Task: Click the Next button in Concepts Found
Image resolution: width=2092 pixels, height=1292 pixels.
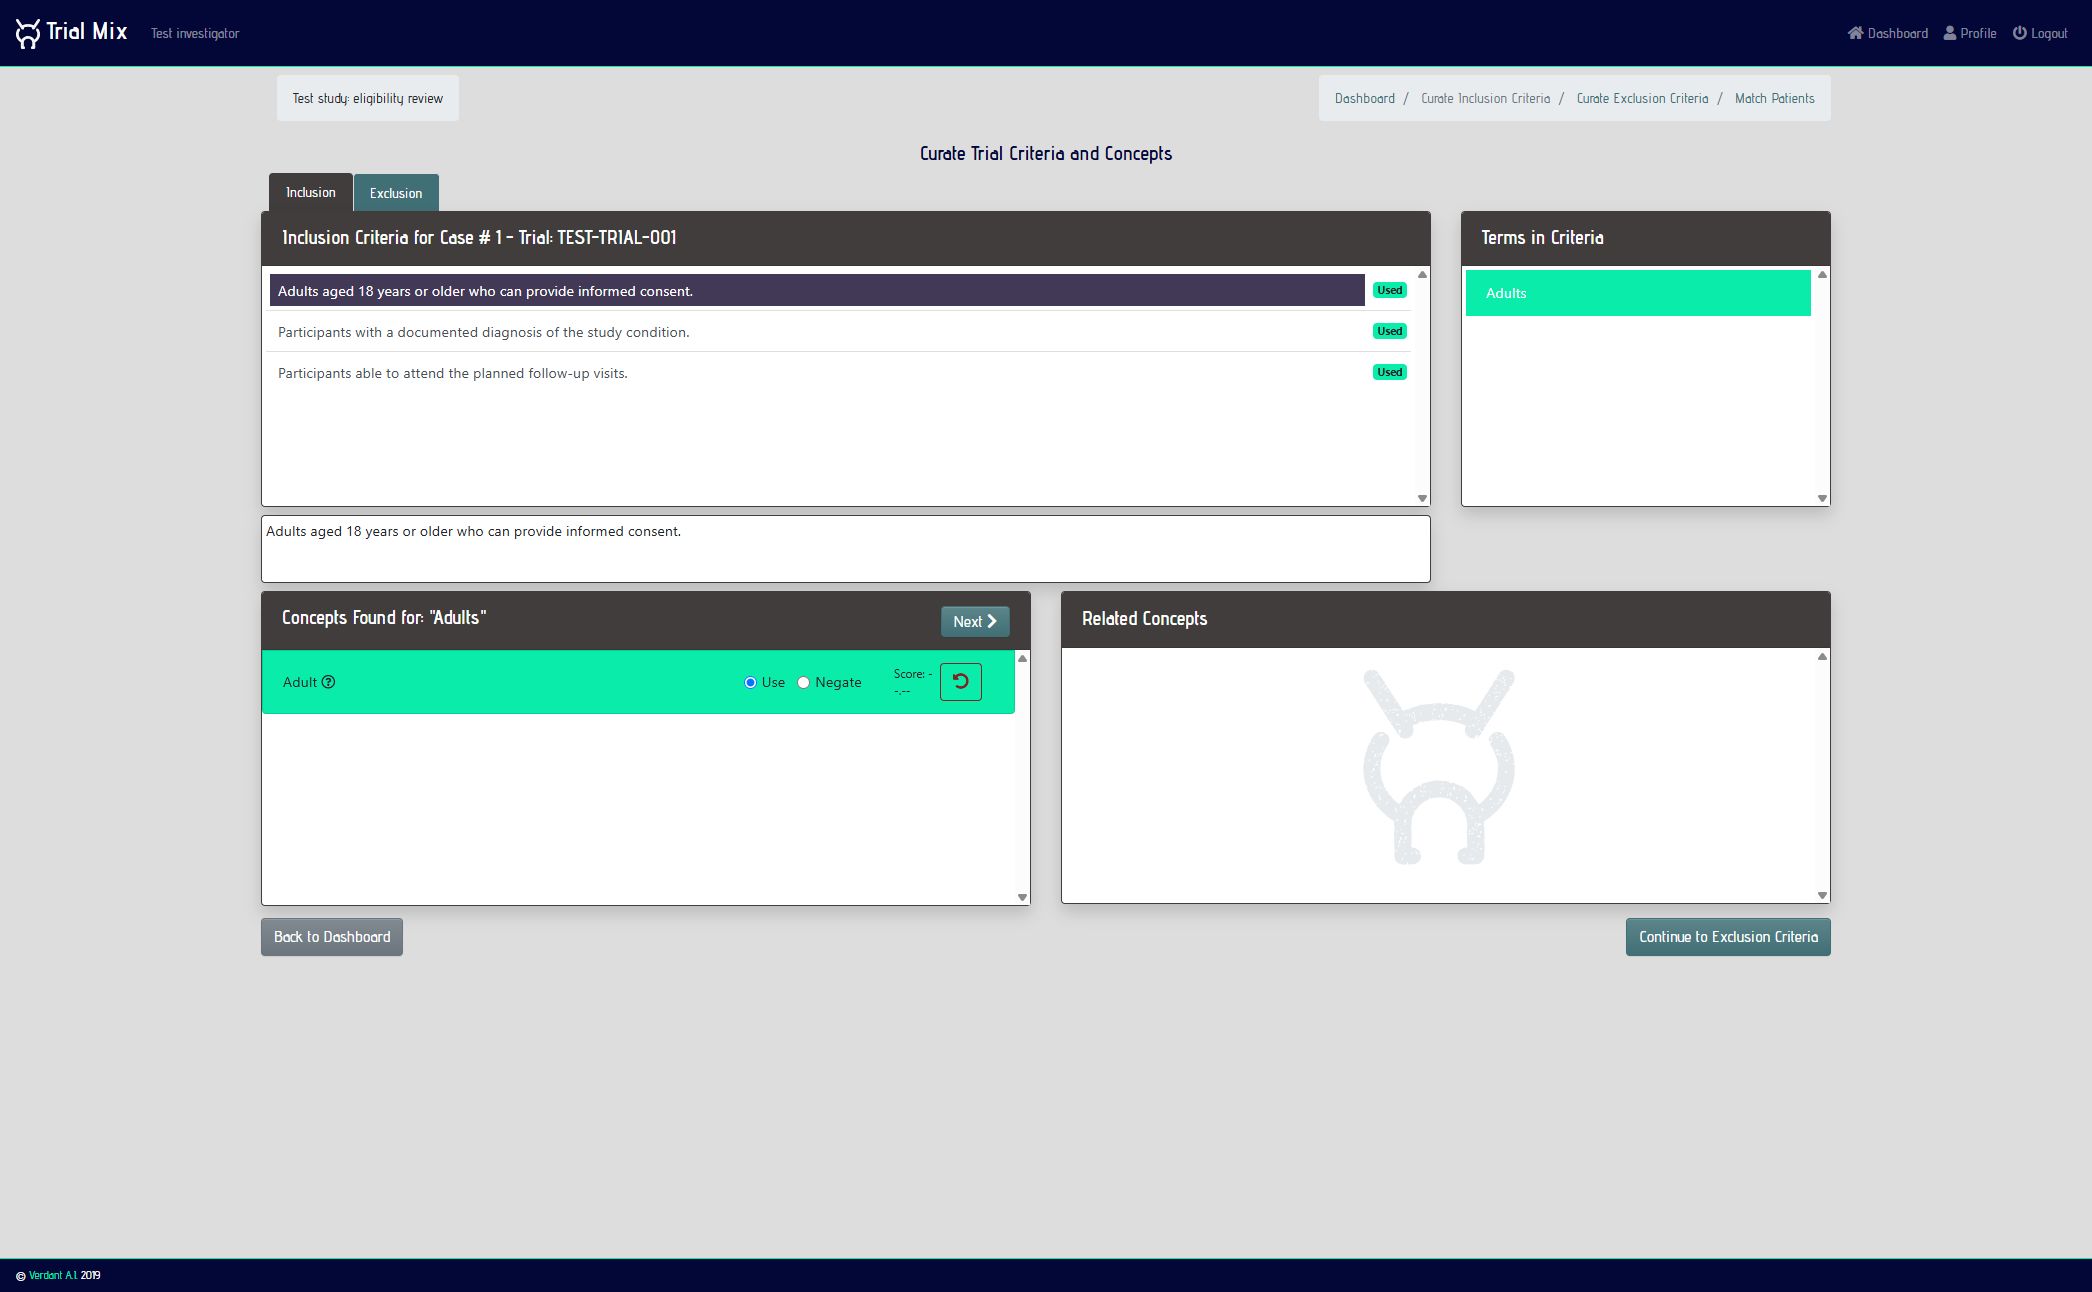Action: 975,621
